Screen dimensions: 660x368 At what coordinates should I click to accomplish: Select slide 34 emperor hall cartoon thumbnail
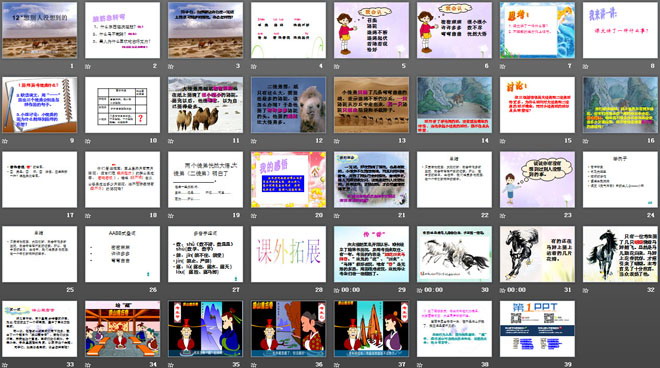coord(122,328)
